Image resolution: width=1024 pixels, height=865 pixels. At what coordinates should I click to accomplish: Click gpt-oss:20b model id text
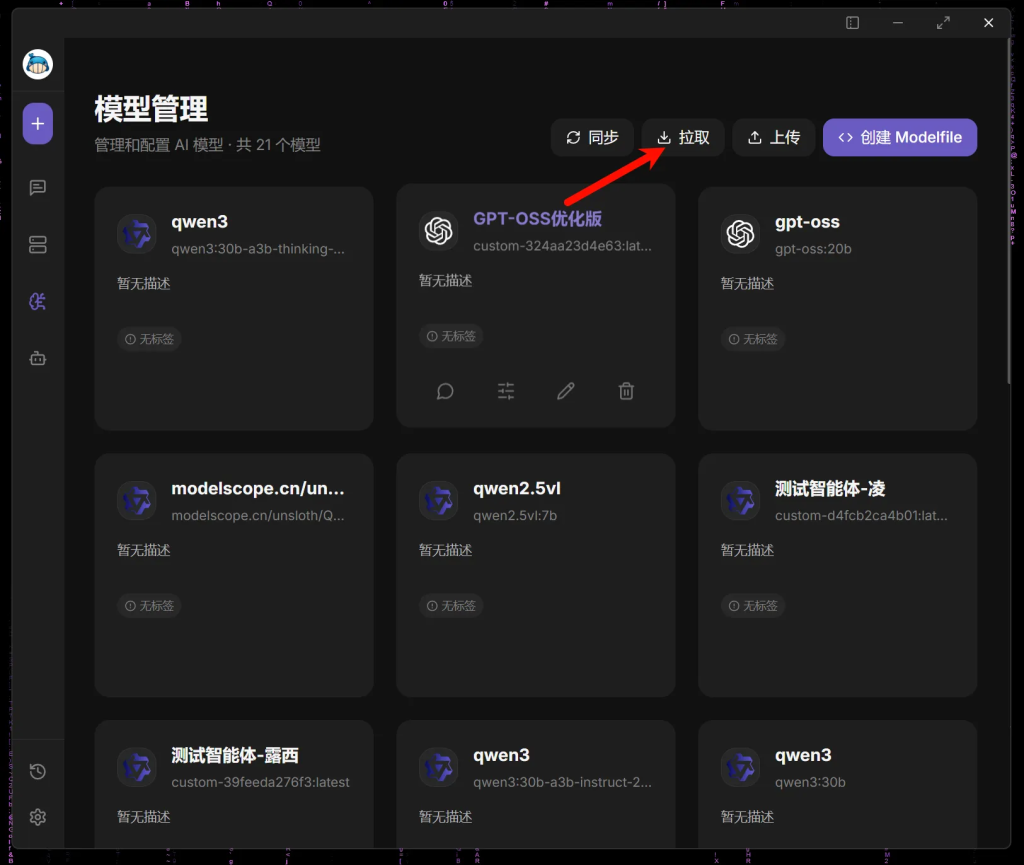[813, 249]
